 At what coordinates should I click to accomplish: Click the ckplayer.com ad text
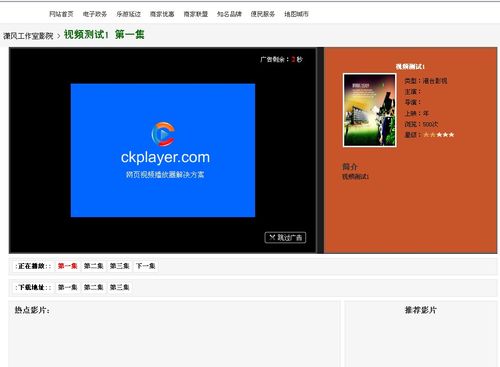click(165, 157)
